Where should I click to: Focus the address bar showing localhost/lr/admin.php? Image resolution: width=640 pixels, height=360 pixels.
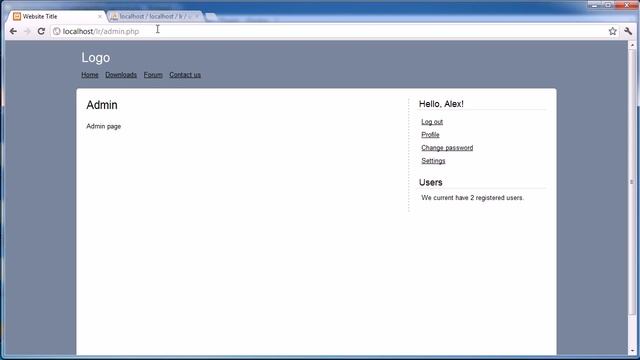point(331,31)
